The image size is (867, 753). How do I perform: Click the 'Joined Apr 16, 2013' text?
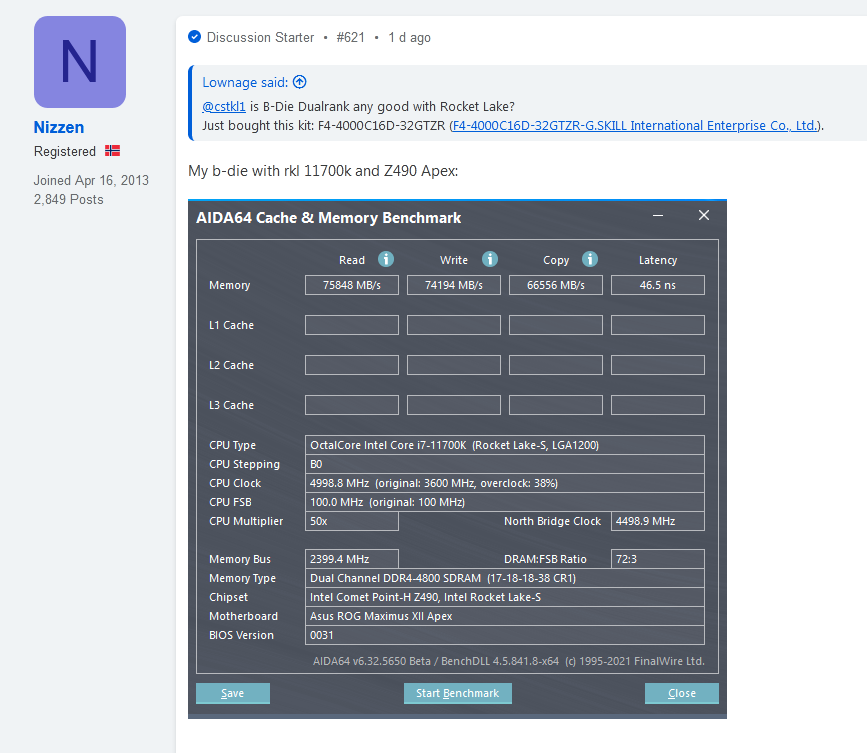[91, 180]
